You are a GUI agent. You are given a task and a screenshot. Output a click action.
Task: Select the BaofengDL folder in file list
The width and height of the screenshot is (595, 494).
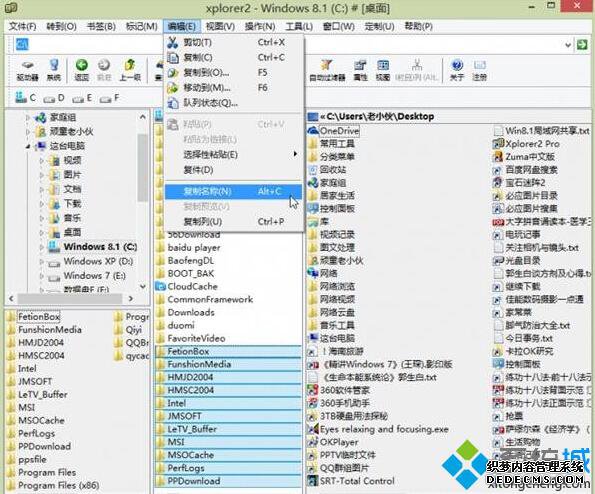191,261
